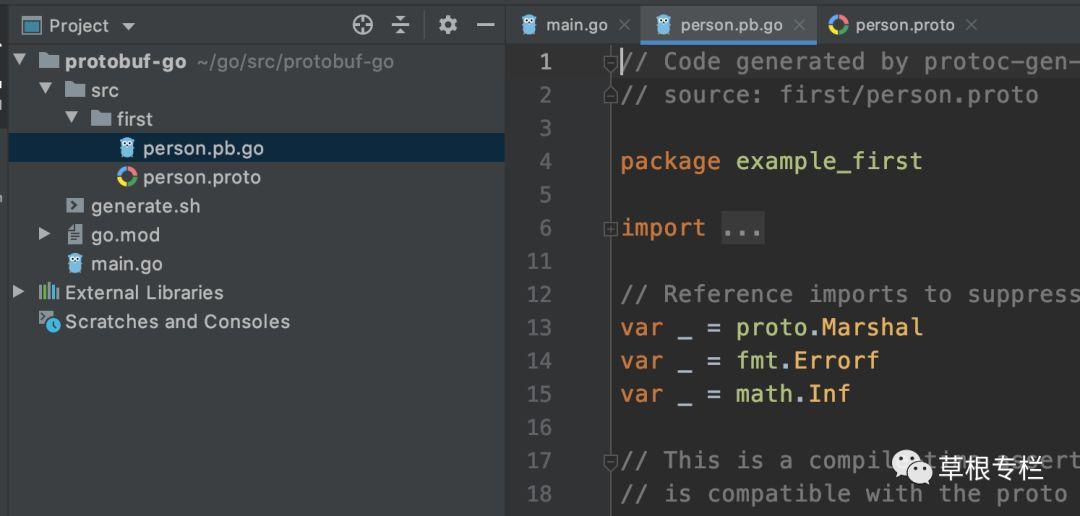Click the locate/select opened file crosshair icon
The height and width of the screenshot is (516, 1080).
coord(362,25)
